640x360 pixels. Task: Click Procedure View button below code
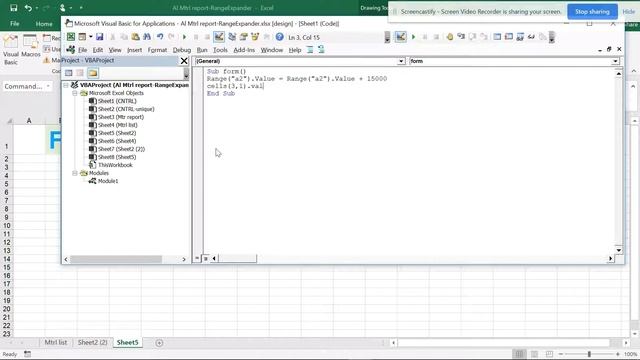(x=197, y=258)
